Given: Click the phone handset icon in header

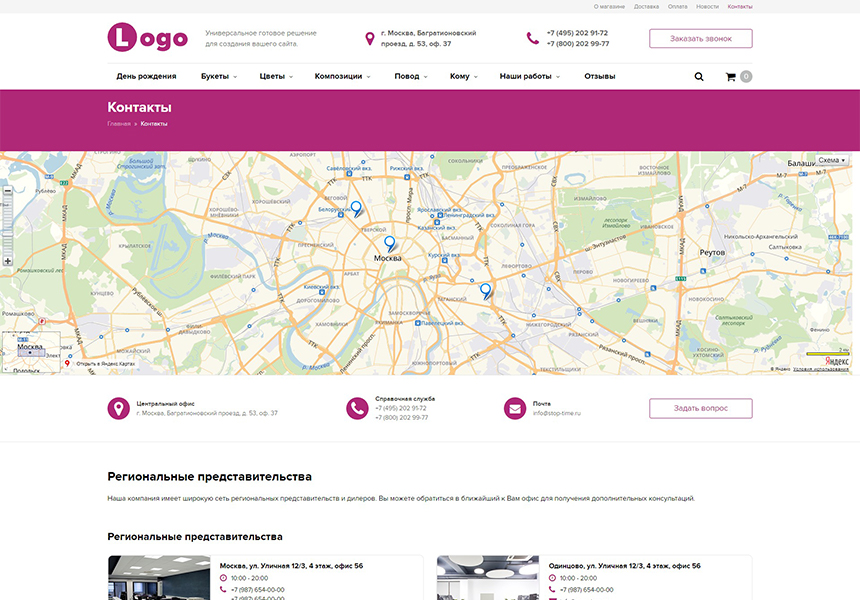Looking at the screenshot, I should tap(533, 38).
